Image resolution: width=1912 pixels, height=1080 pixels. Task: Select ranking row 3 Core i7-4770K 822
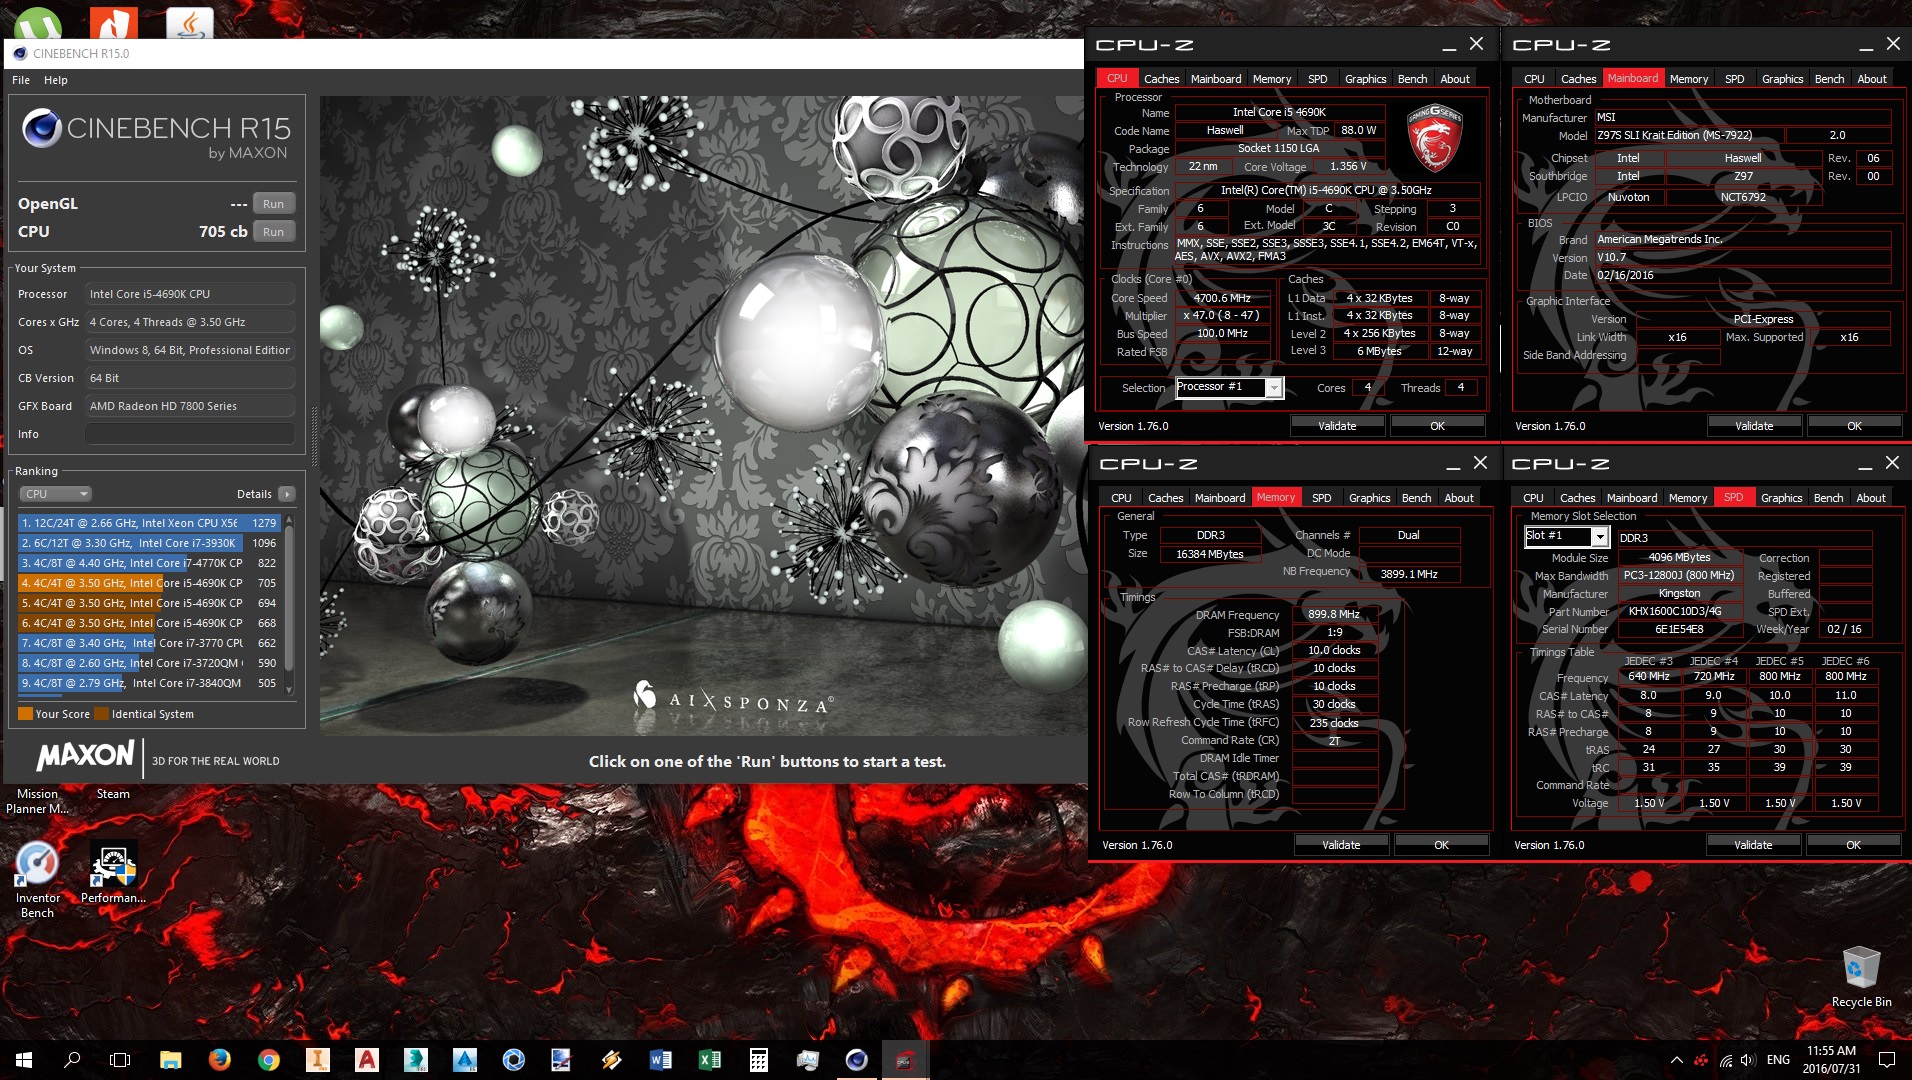point(149,563)
